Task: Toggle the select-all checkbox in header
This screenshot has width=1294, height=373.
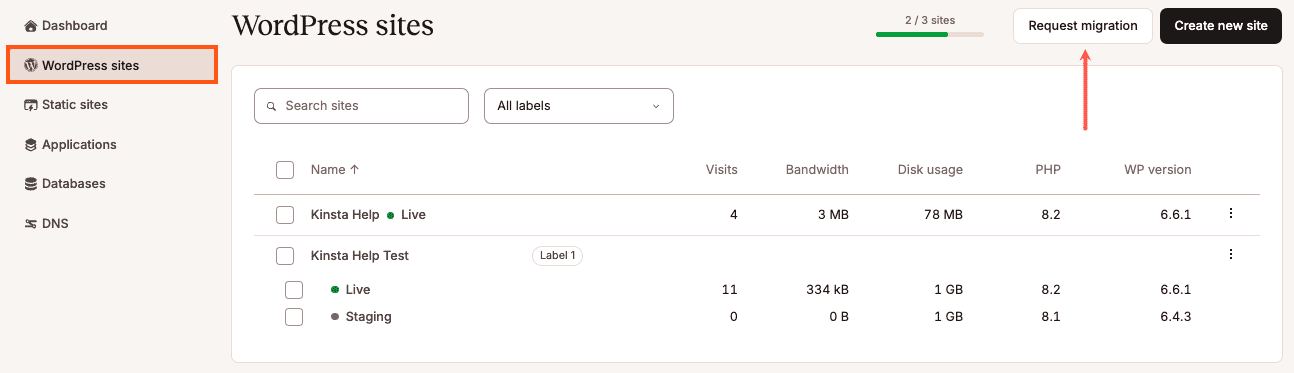Action: (x=285, y=170)
